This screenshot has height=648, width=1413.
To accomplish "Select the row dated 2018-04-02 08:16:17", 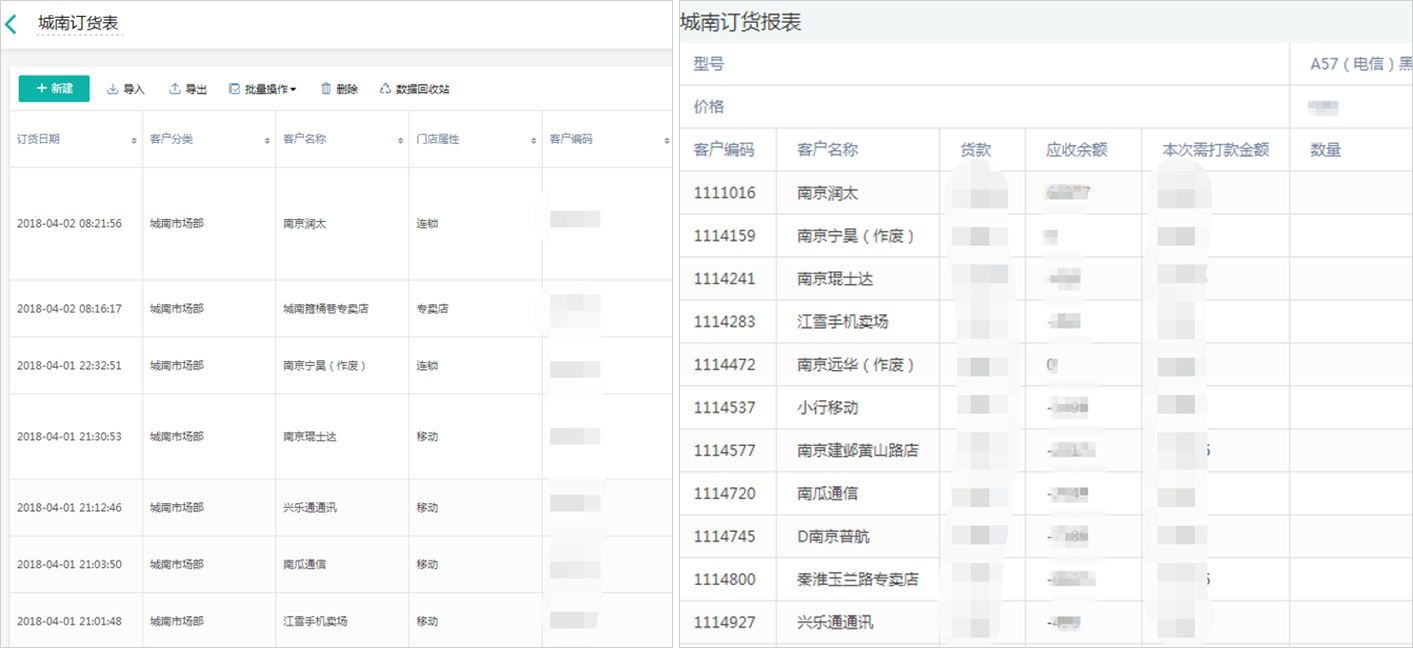I will (x=340, y=309).
